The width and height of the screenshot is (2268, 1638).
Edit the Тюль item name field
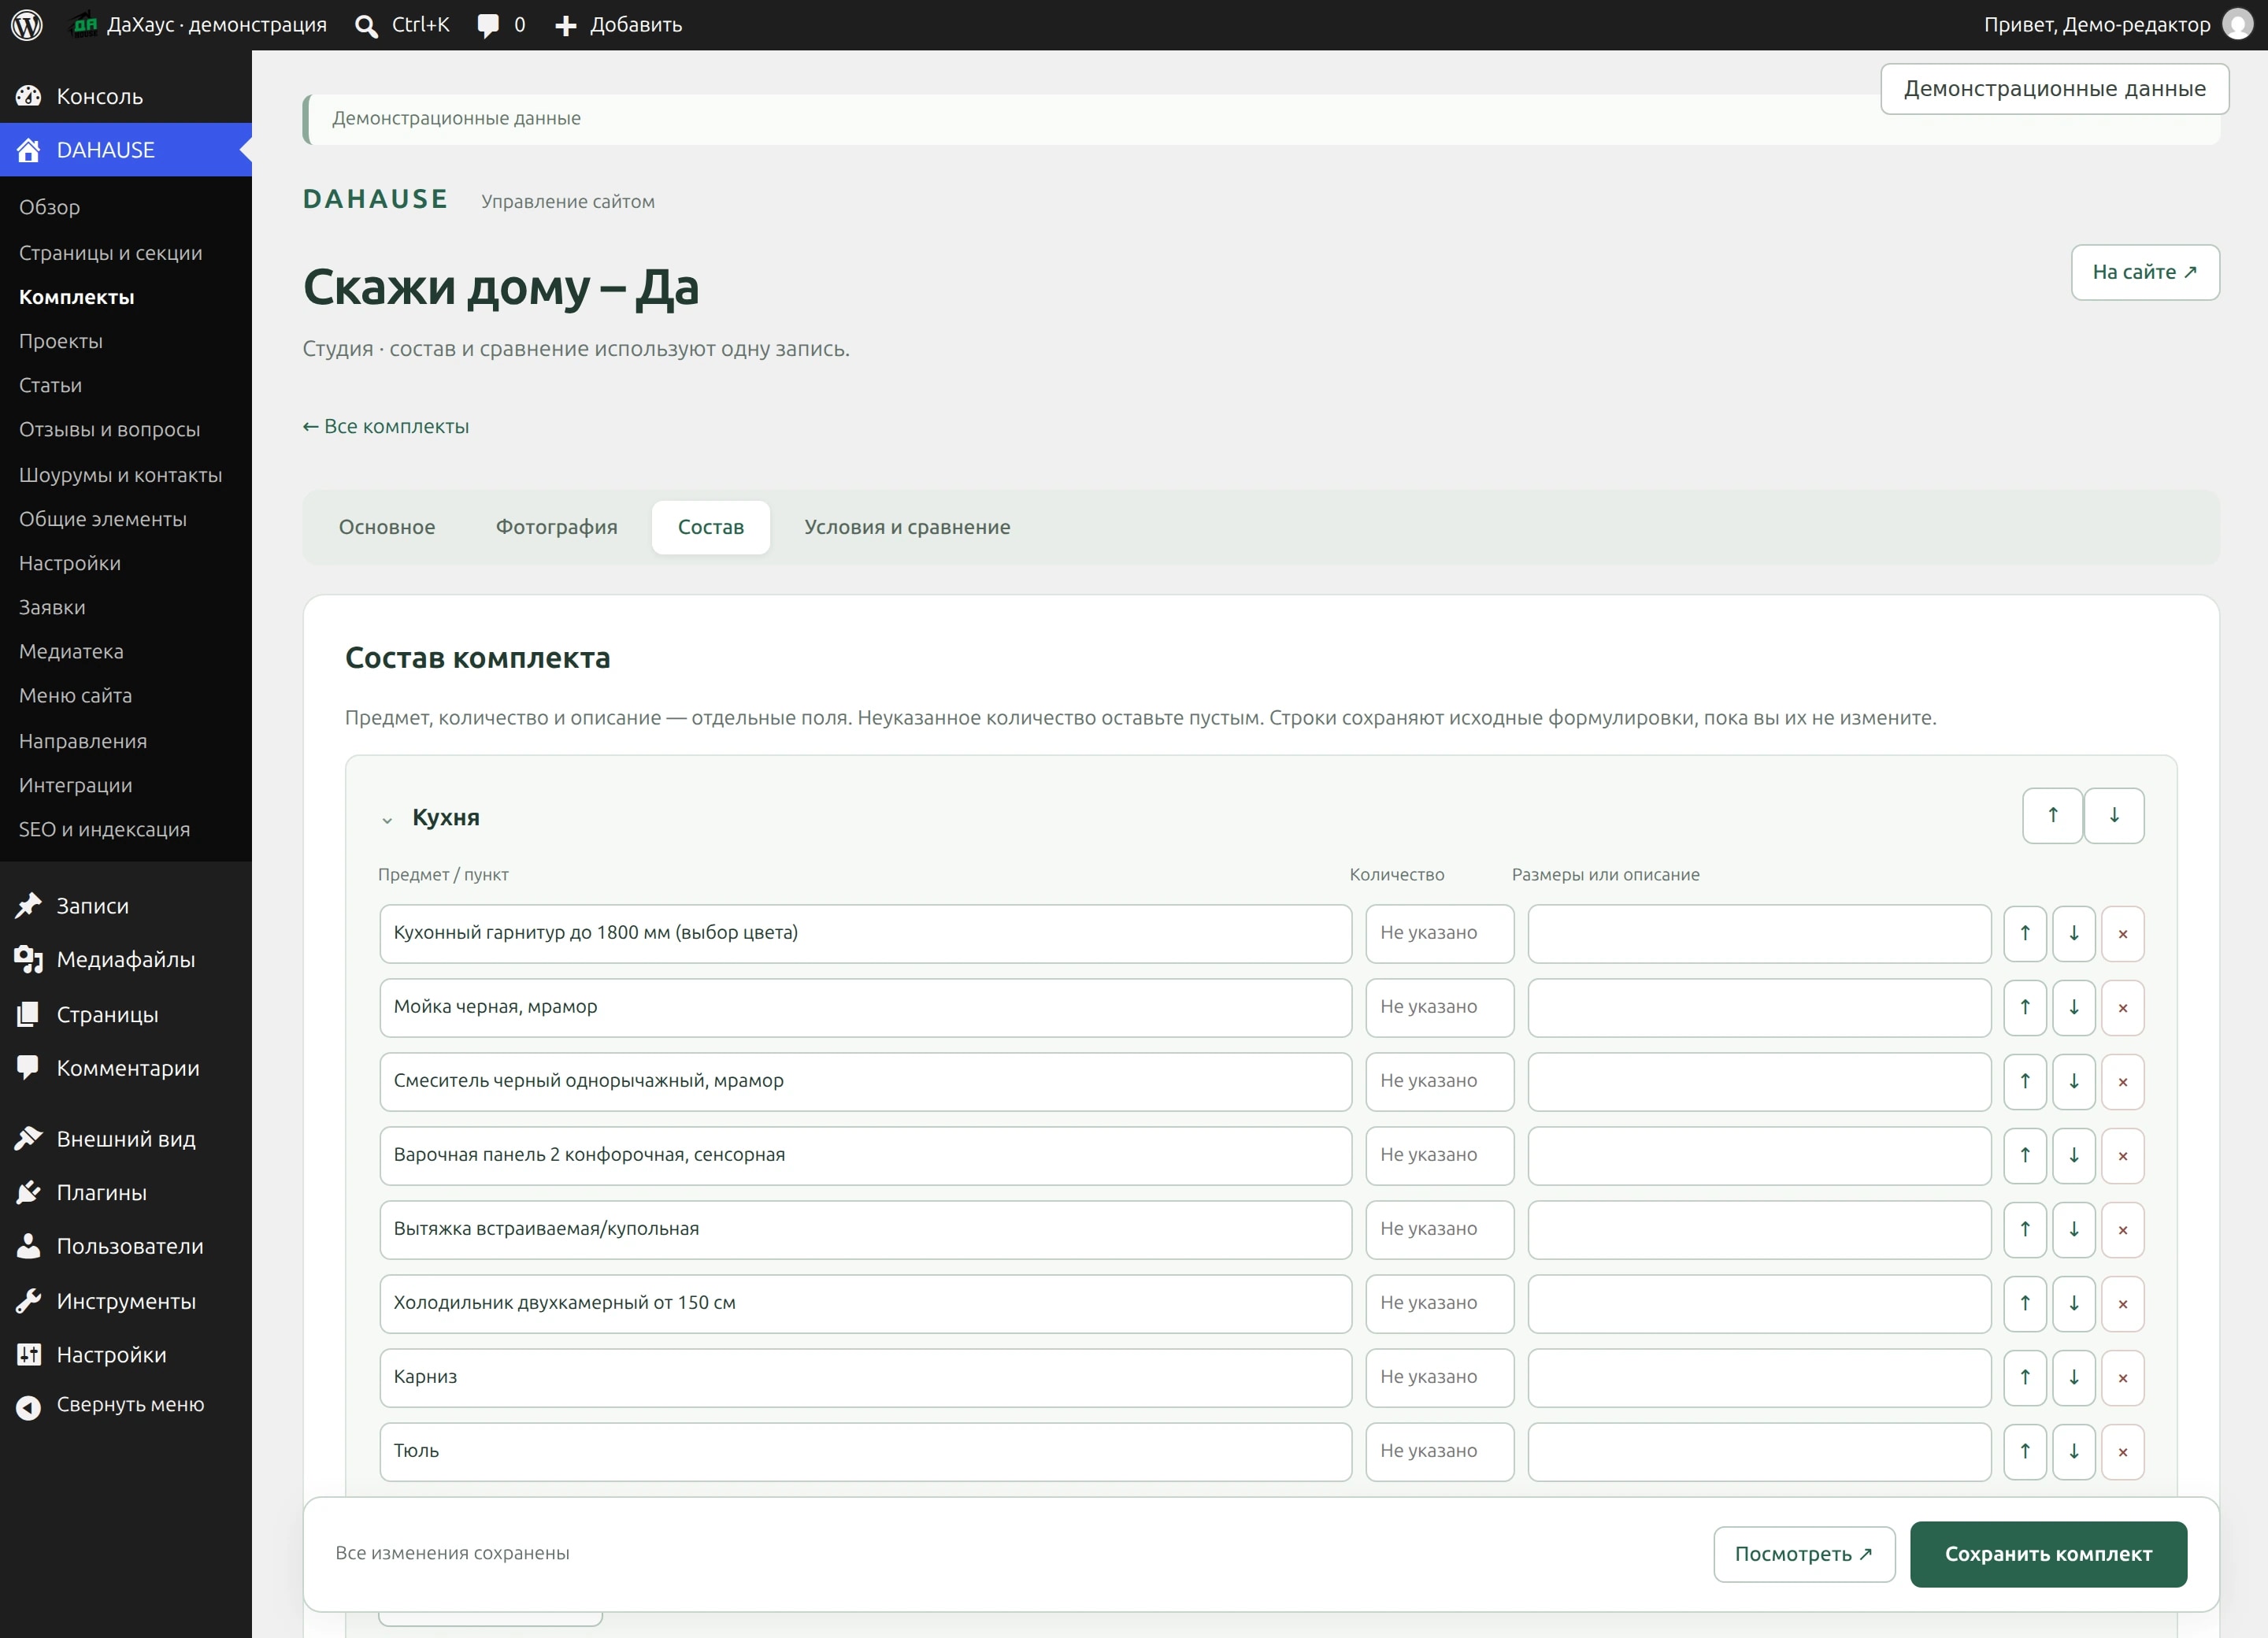click(865, 1451)
